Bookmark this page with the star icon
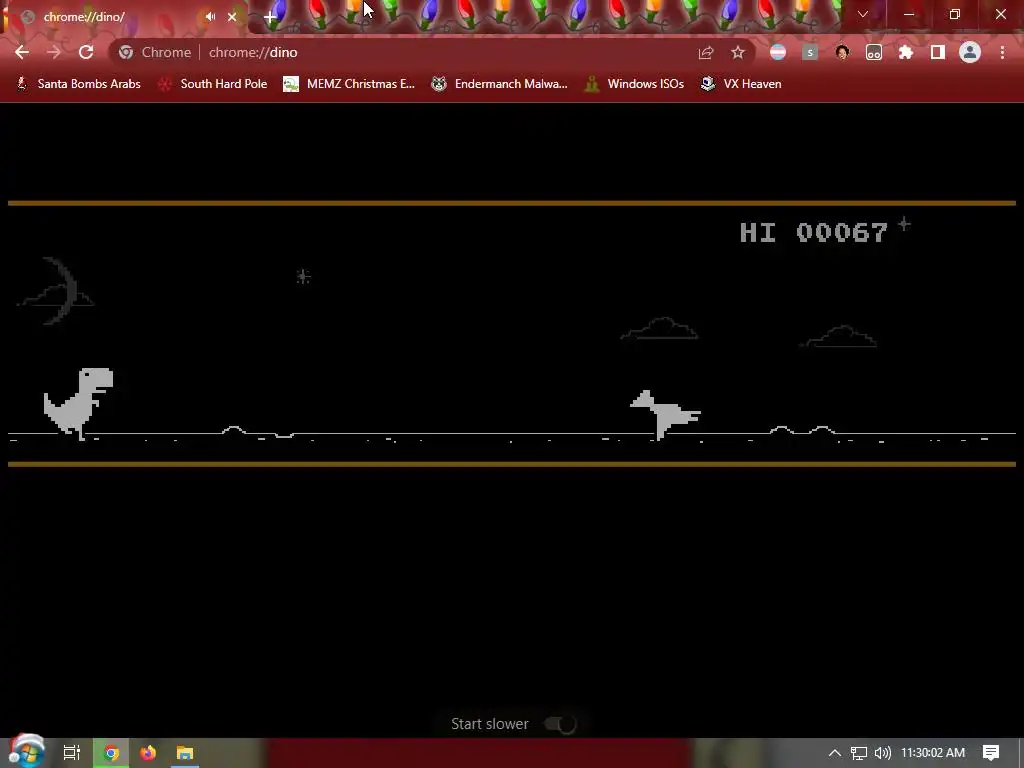1024x768 pixels. [x=738, y=52]
